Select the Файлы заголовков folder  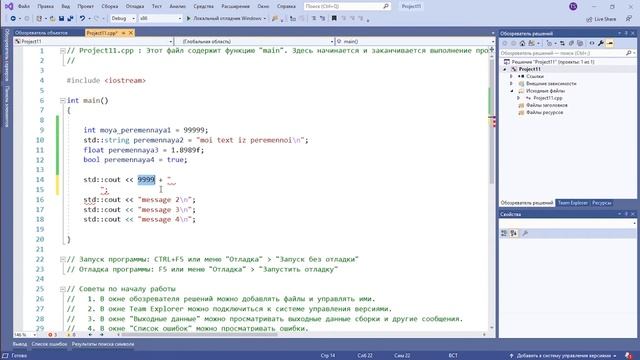coord(547,105)
